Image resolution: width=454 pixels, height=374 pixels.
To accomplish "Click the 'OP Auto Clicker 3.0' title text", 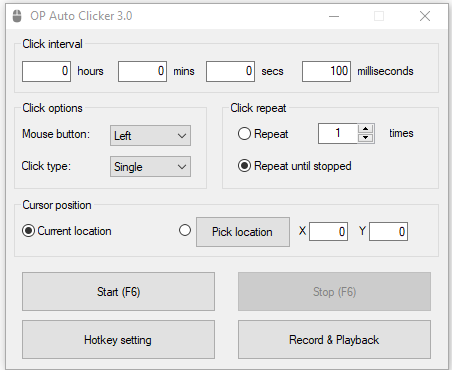I will pyautogui.click(x=81, y=16).
